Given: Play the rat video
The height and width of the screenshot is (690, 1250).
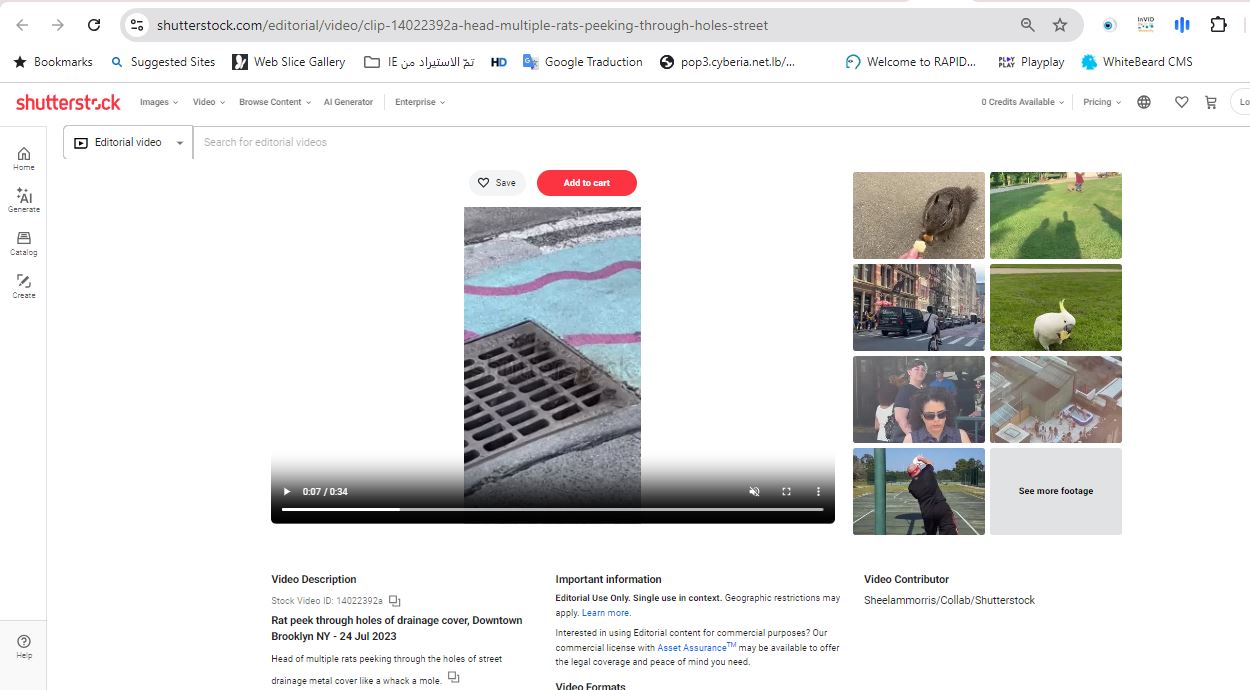Looking at the screenshot, I should 287,492.
